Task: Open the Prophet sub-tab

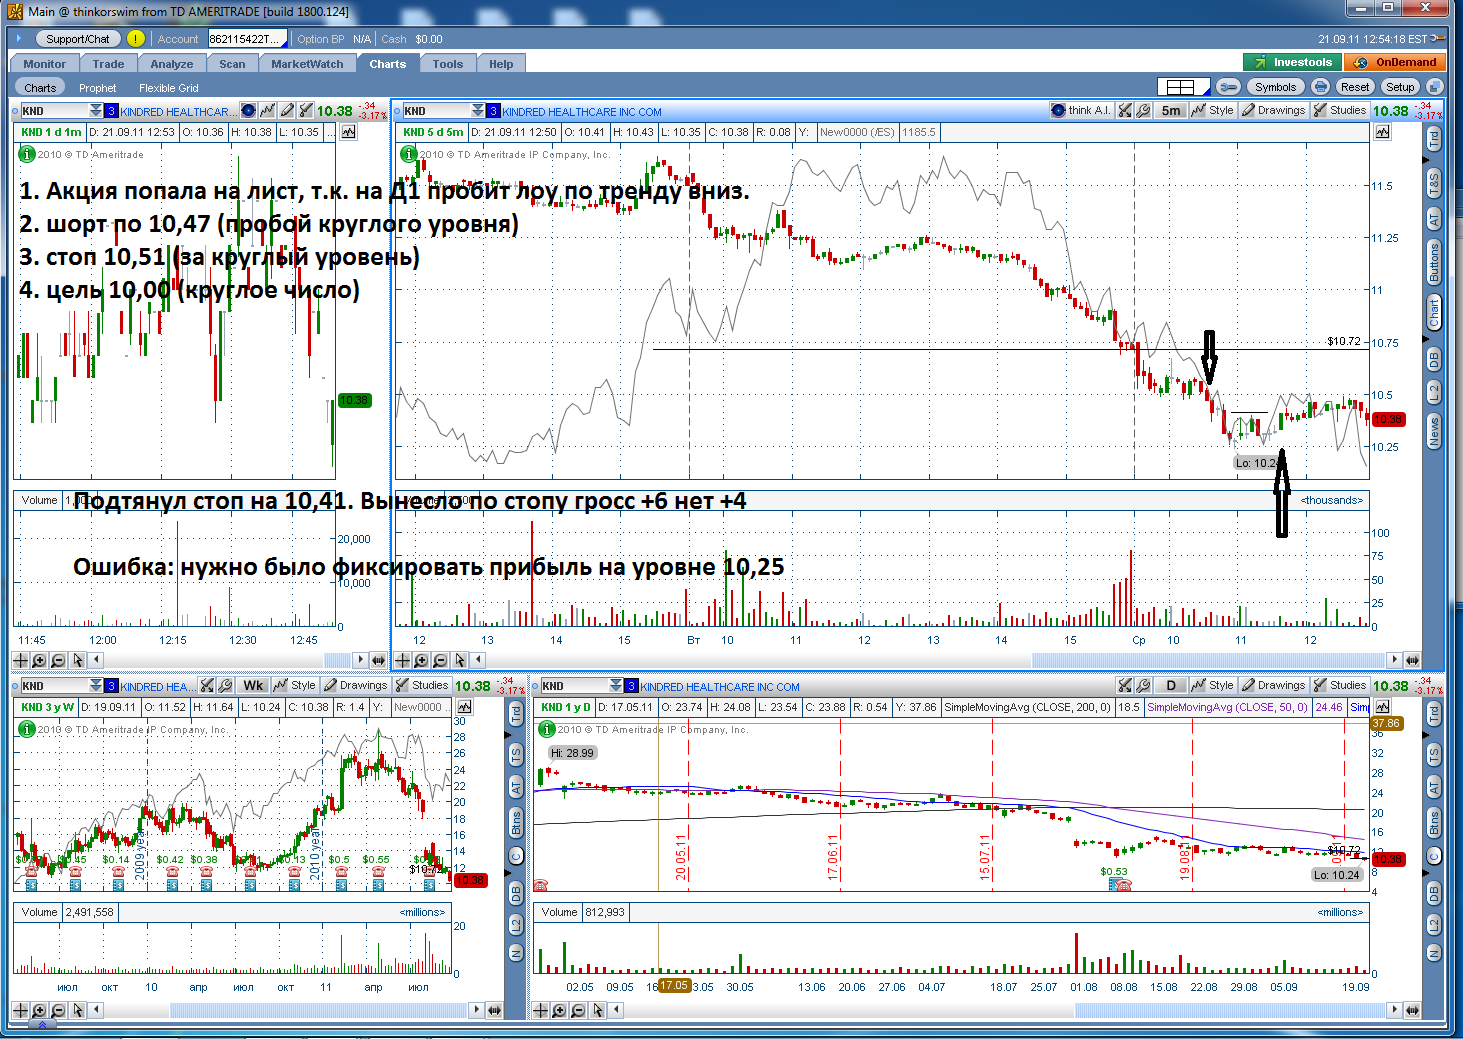Action: pos(98,88)
